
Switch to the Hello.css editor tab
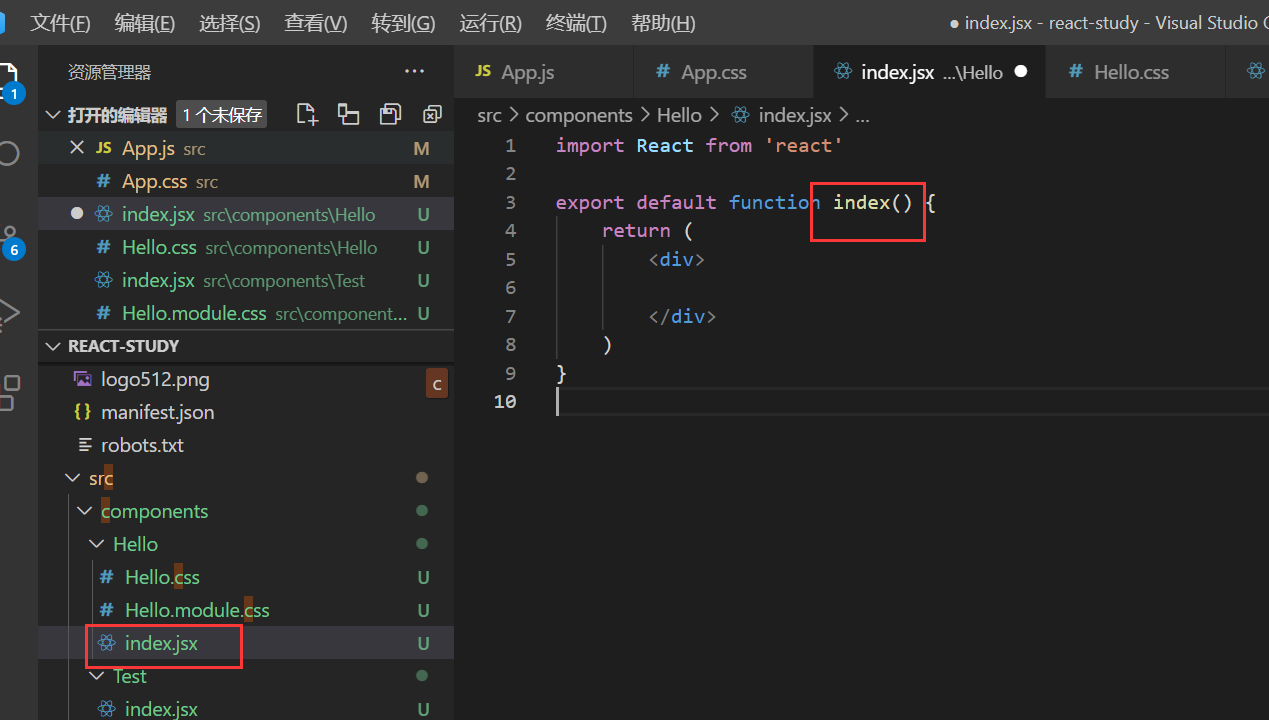coord(1135,72)
